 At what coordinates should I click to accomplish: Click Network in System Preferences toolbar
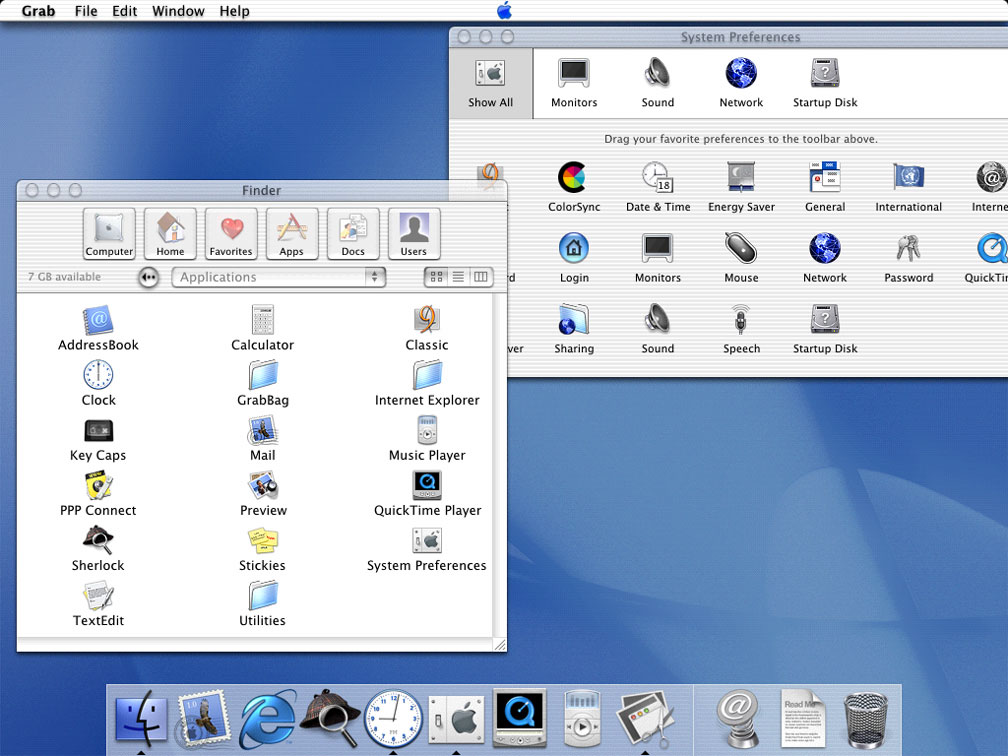pyautogui.click(x=741, y=84)
